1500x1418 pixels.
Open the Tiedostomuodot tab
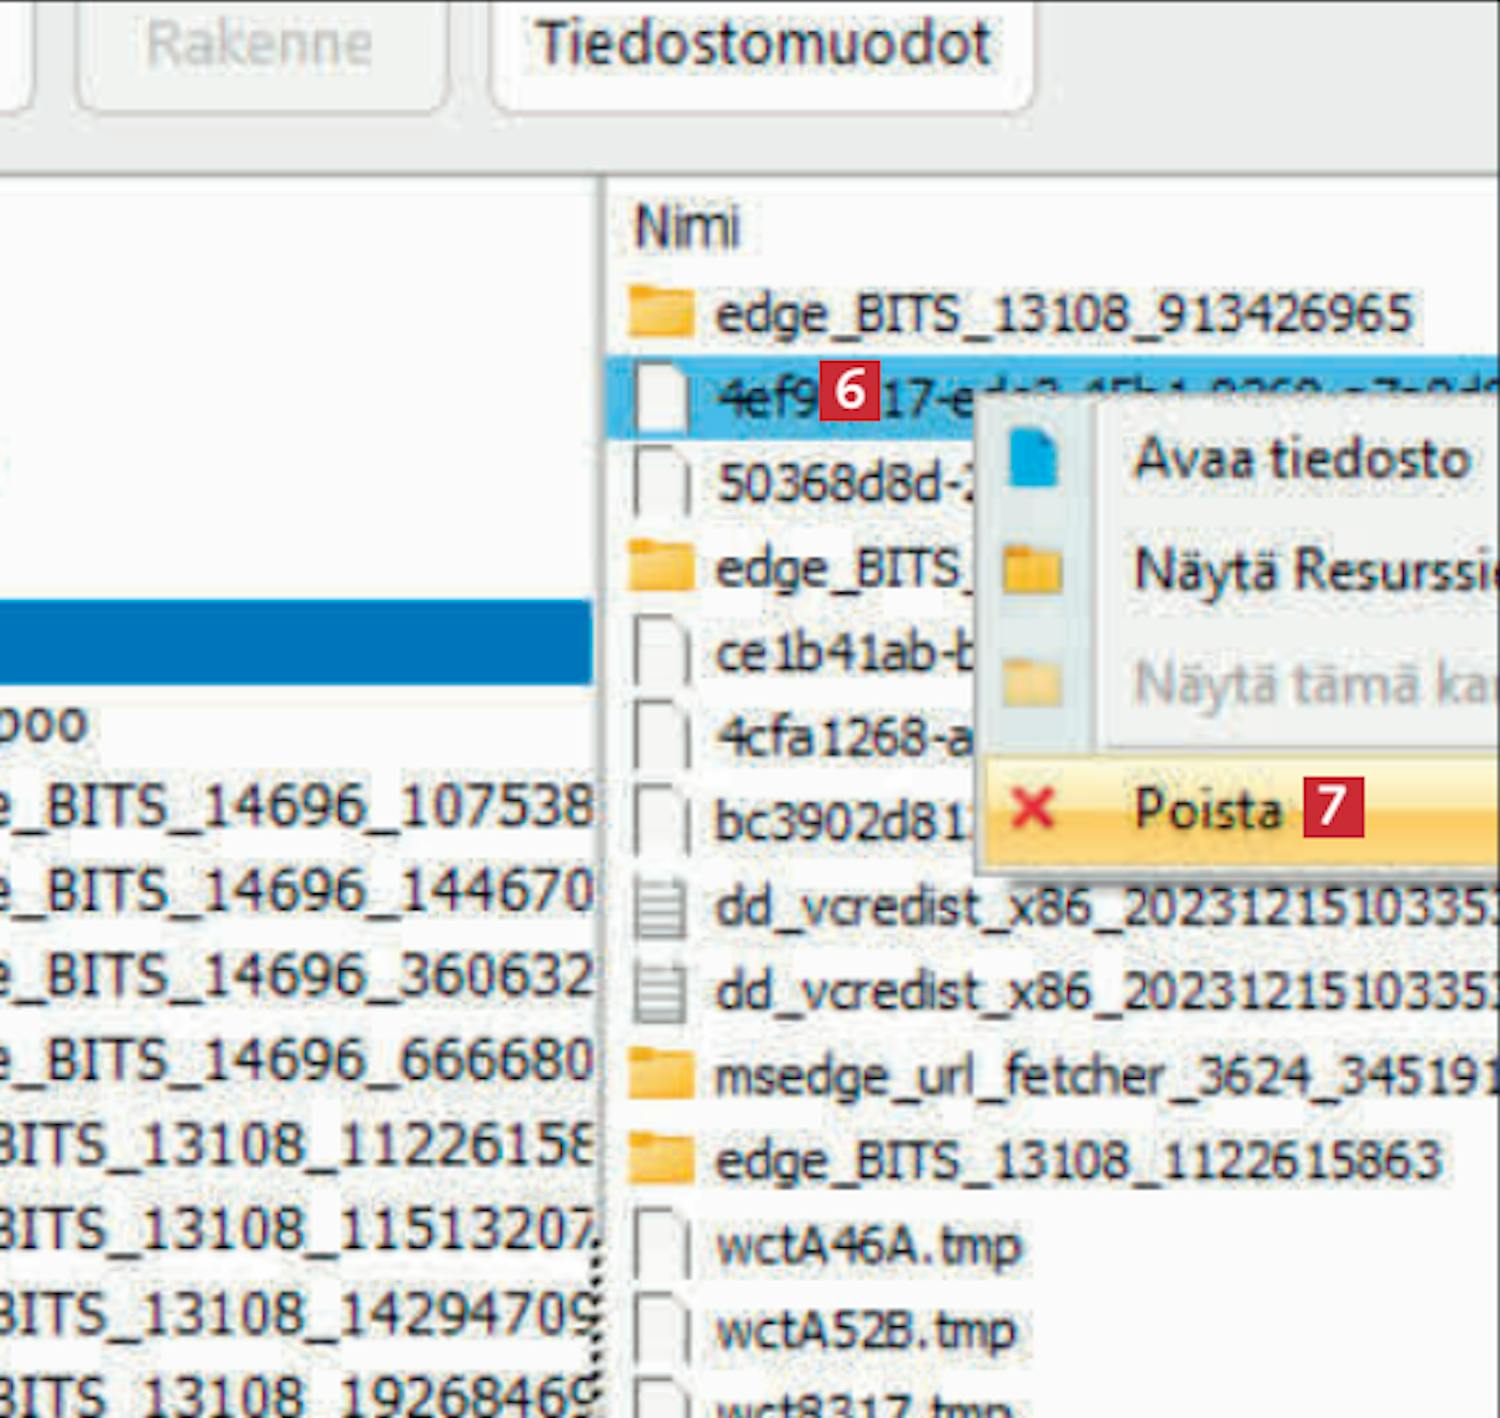coord(762,46)
